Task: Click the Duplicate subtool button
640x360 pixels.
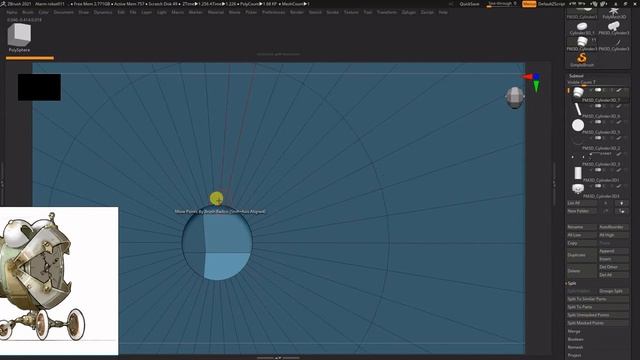Action: tap(582, 255)
